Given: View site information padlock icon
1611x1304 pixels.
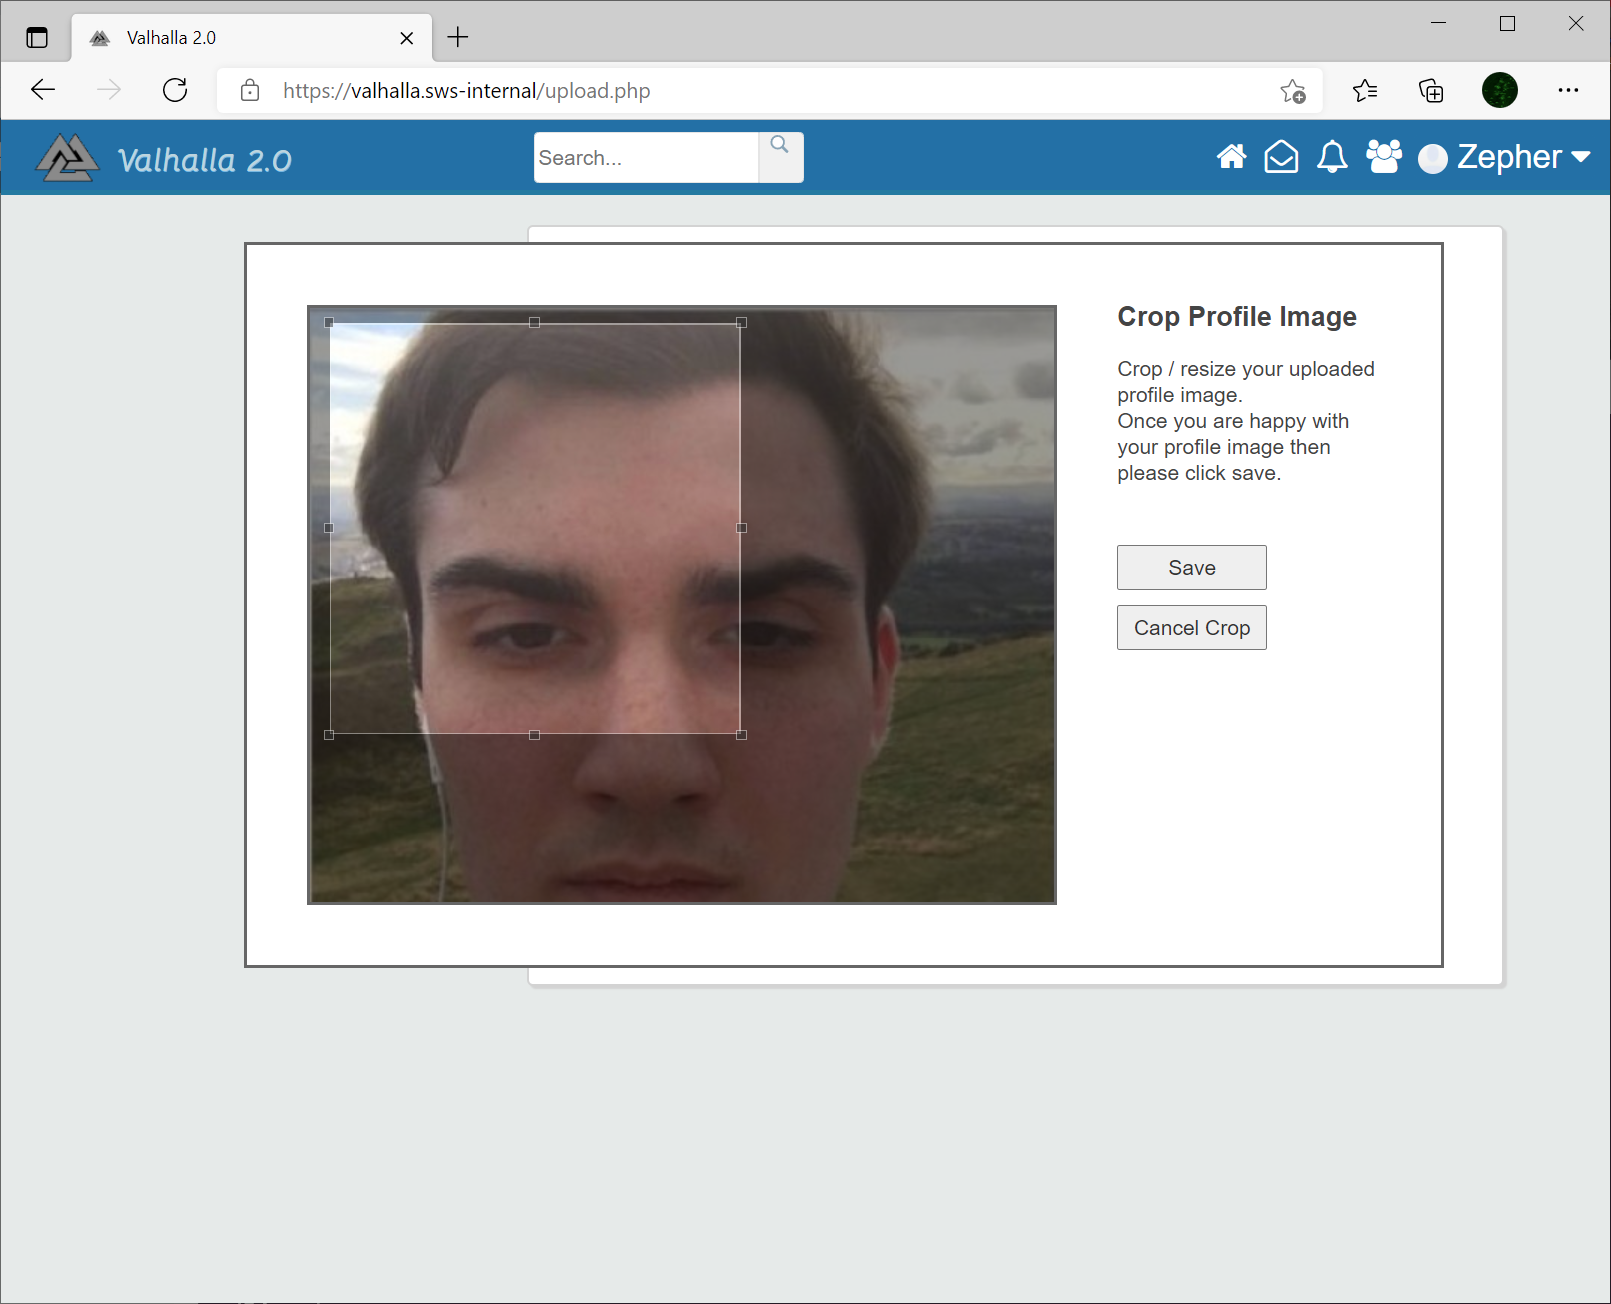Looking at the screenshot, I should tap(250, 90).
